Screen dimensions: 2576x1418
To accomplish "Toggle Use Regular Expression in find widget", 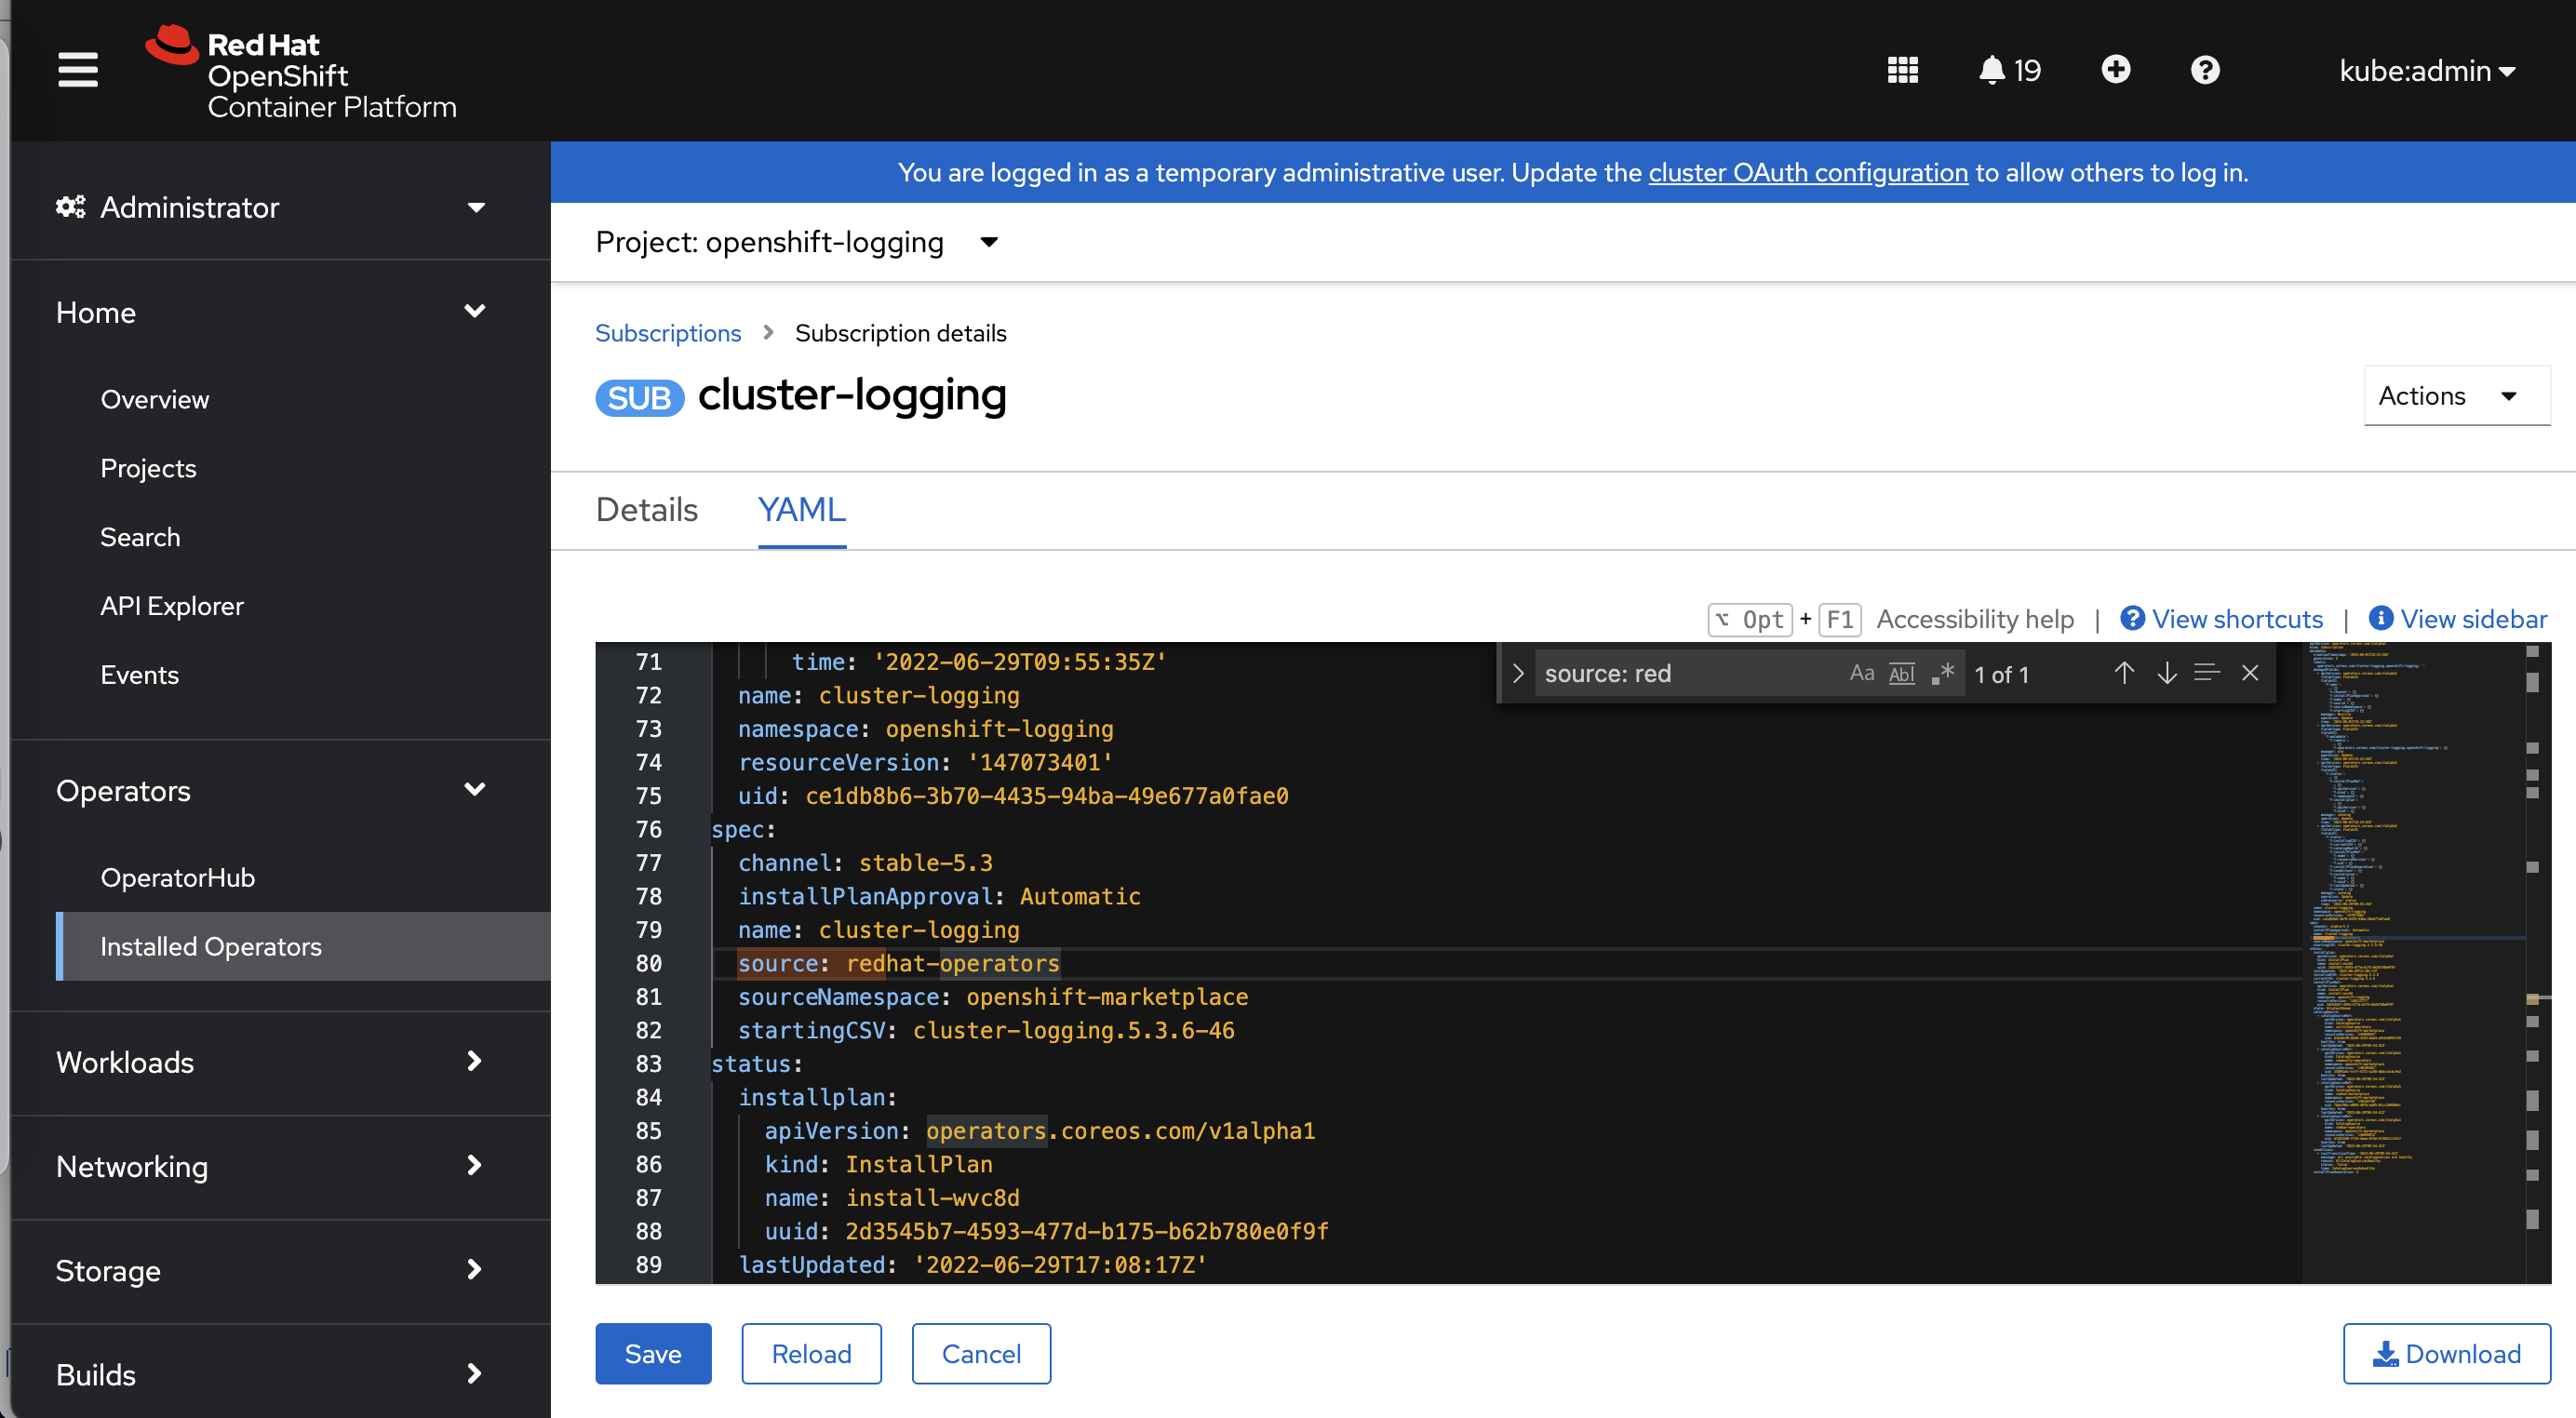I will point(1942,673).
